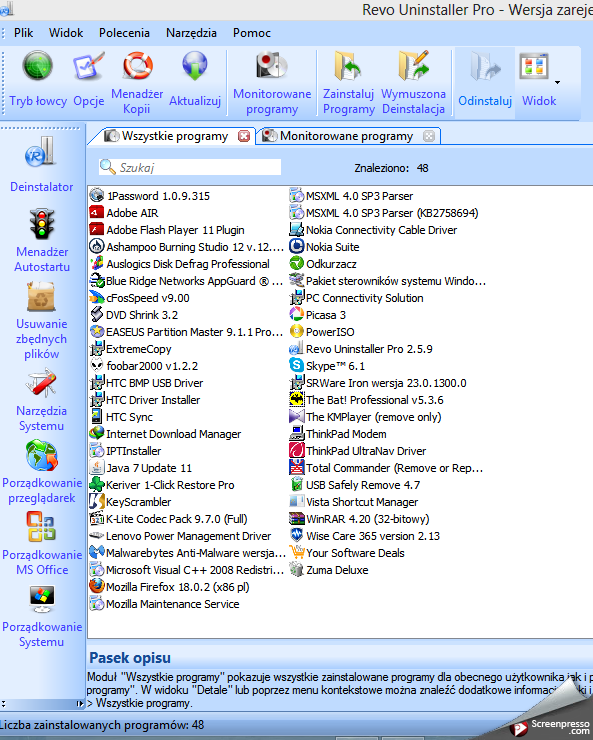Select Wise Care 365 version 2.13

pos(365,536)
